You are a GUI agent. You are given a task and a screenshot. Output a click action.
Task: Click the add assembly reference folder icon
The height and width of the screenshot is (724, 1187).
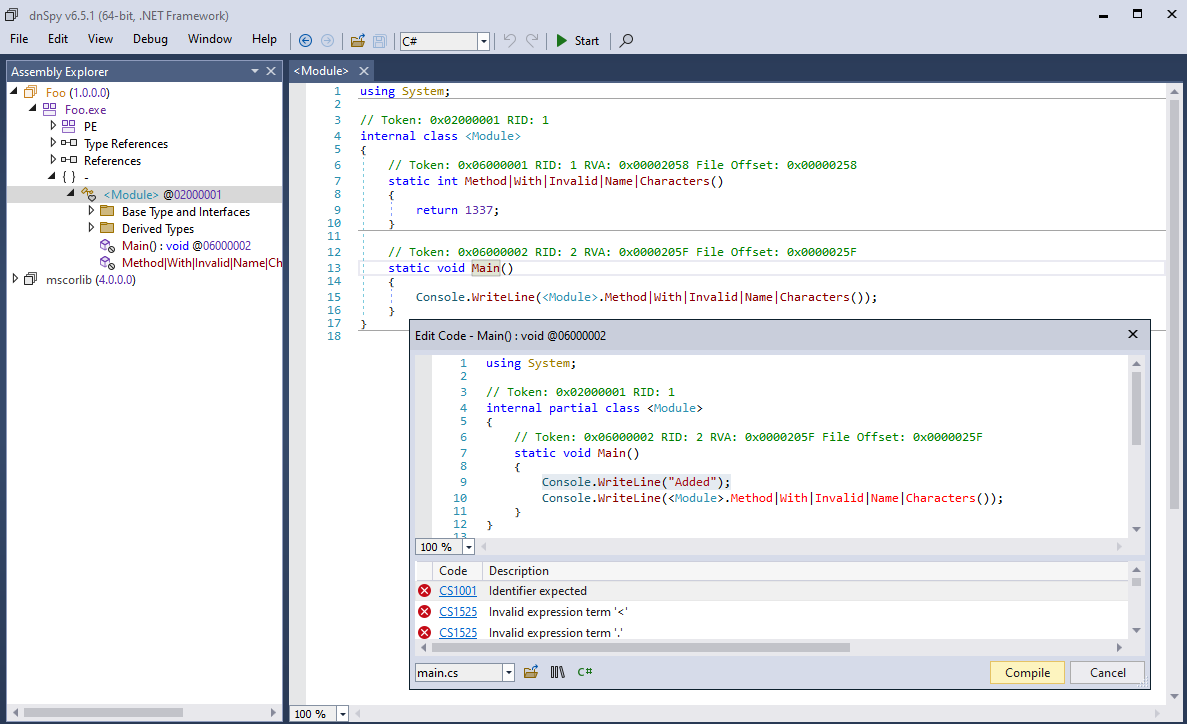(x=531, y=672)
